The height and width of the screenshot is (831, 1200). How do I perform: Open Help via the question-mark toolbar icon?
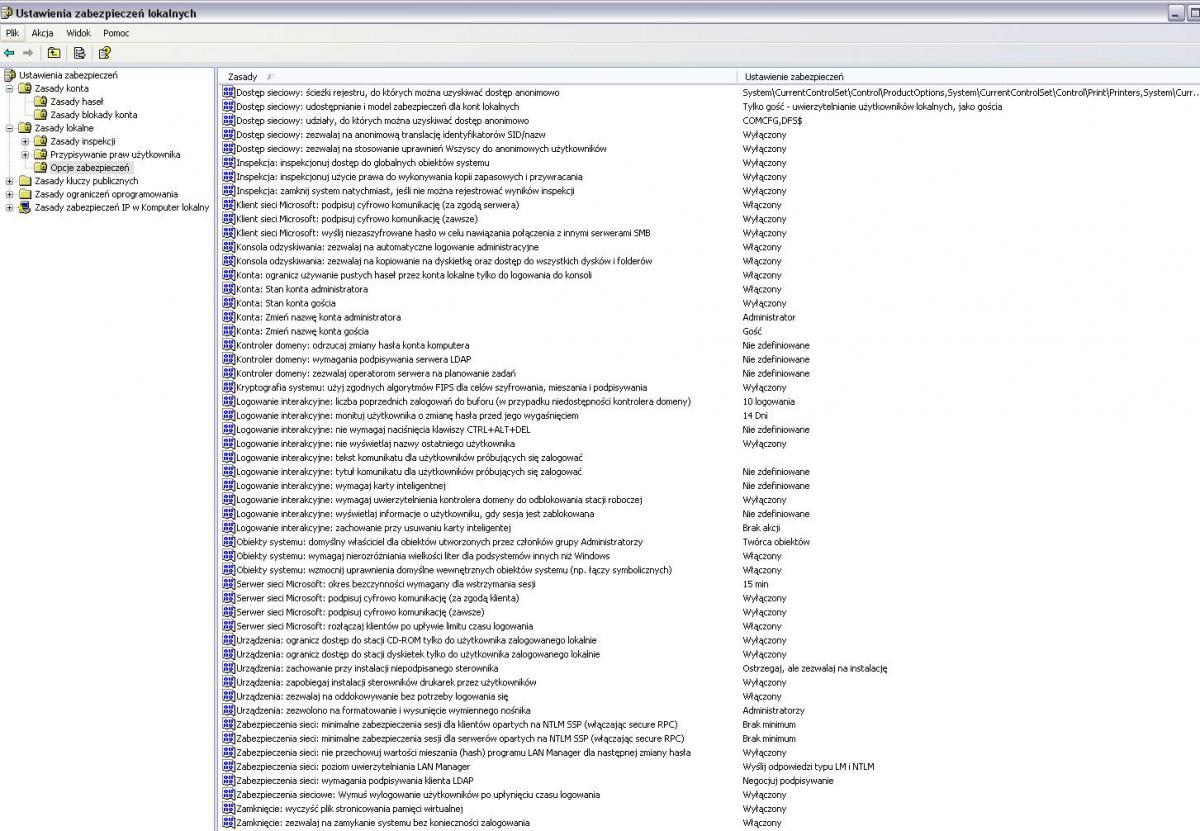click(x=104, y=53)
